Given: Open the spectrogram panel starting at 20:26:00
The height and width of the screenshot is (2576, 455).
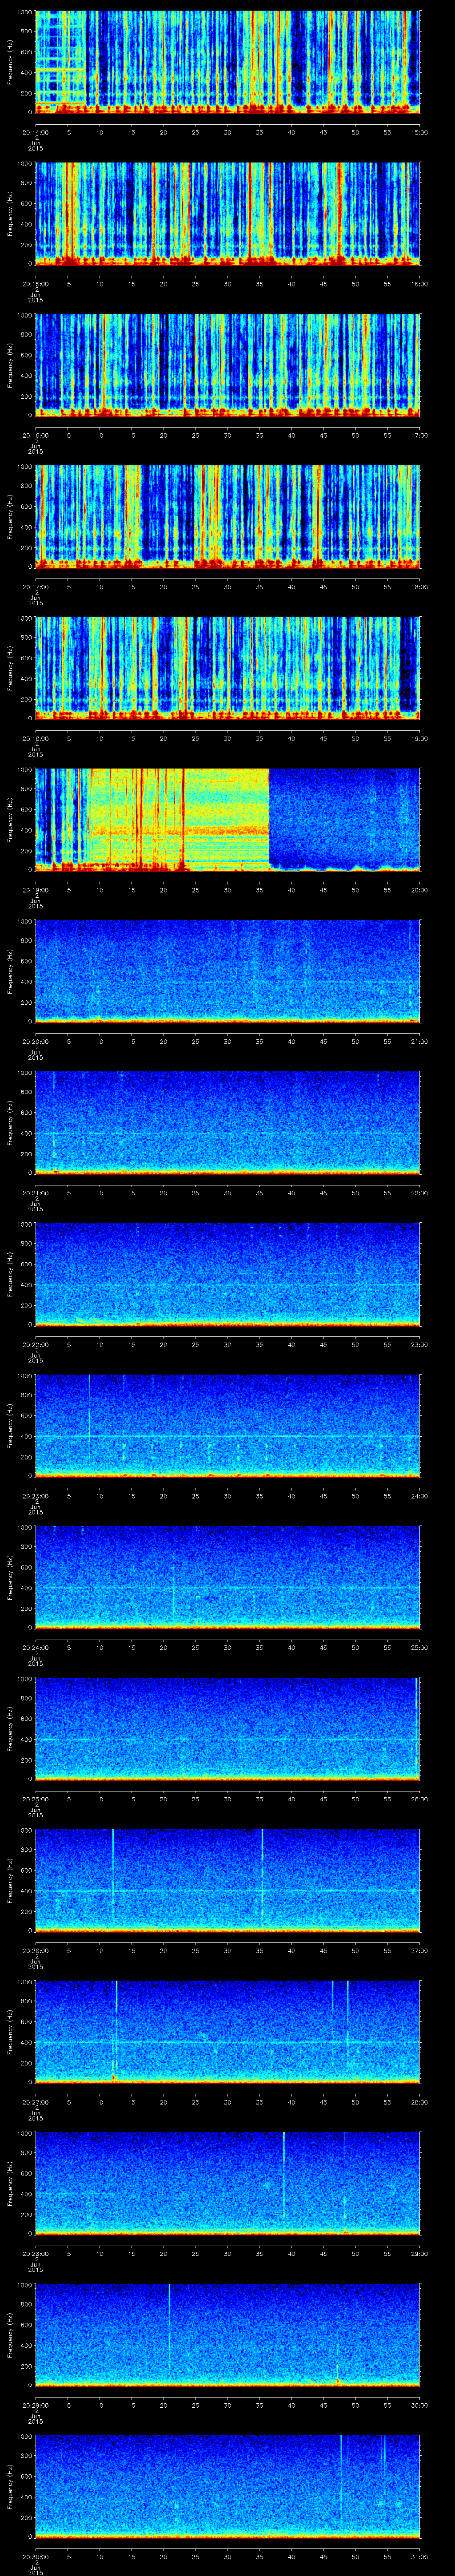Looking at the screenshot, I should click(228, 1880).
